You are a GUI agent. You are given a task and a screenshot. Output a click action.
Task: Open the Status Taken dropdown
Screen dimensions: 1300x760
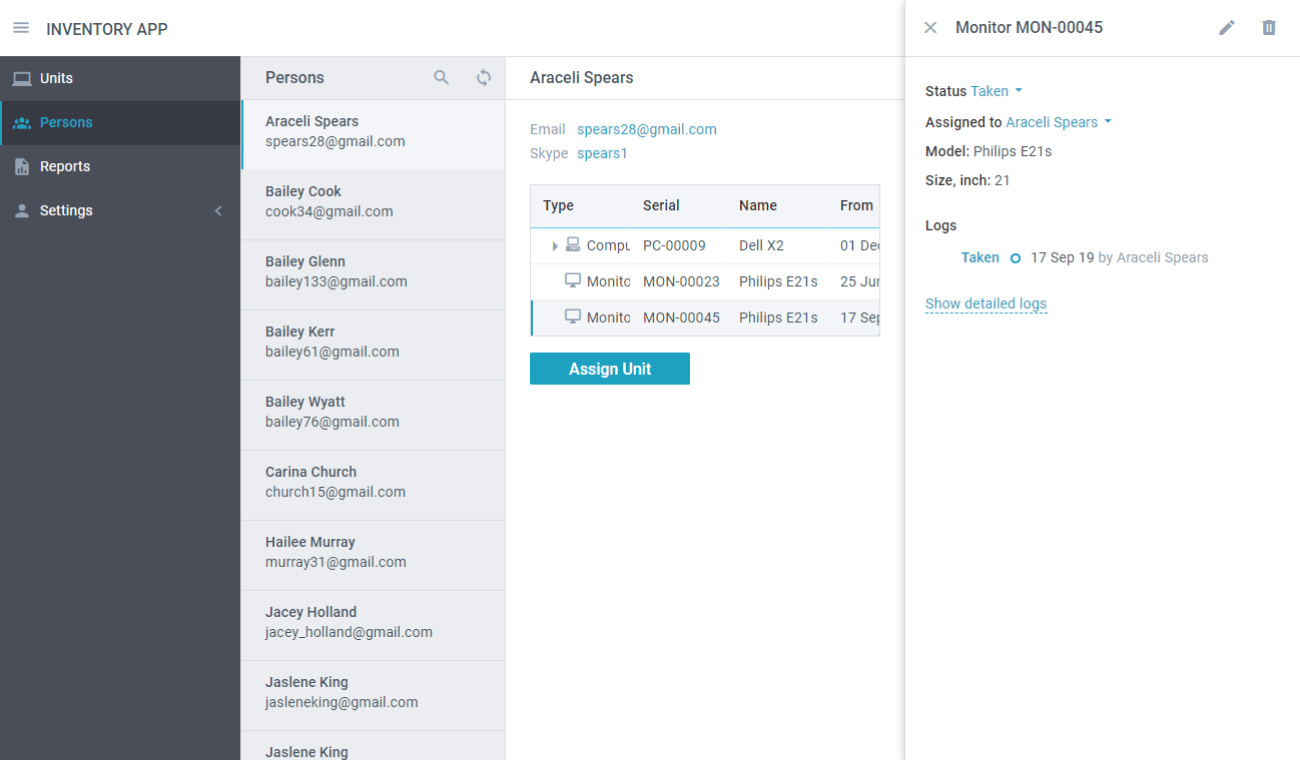pos(997,91)
